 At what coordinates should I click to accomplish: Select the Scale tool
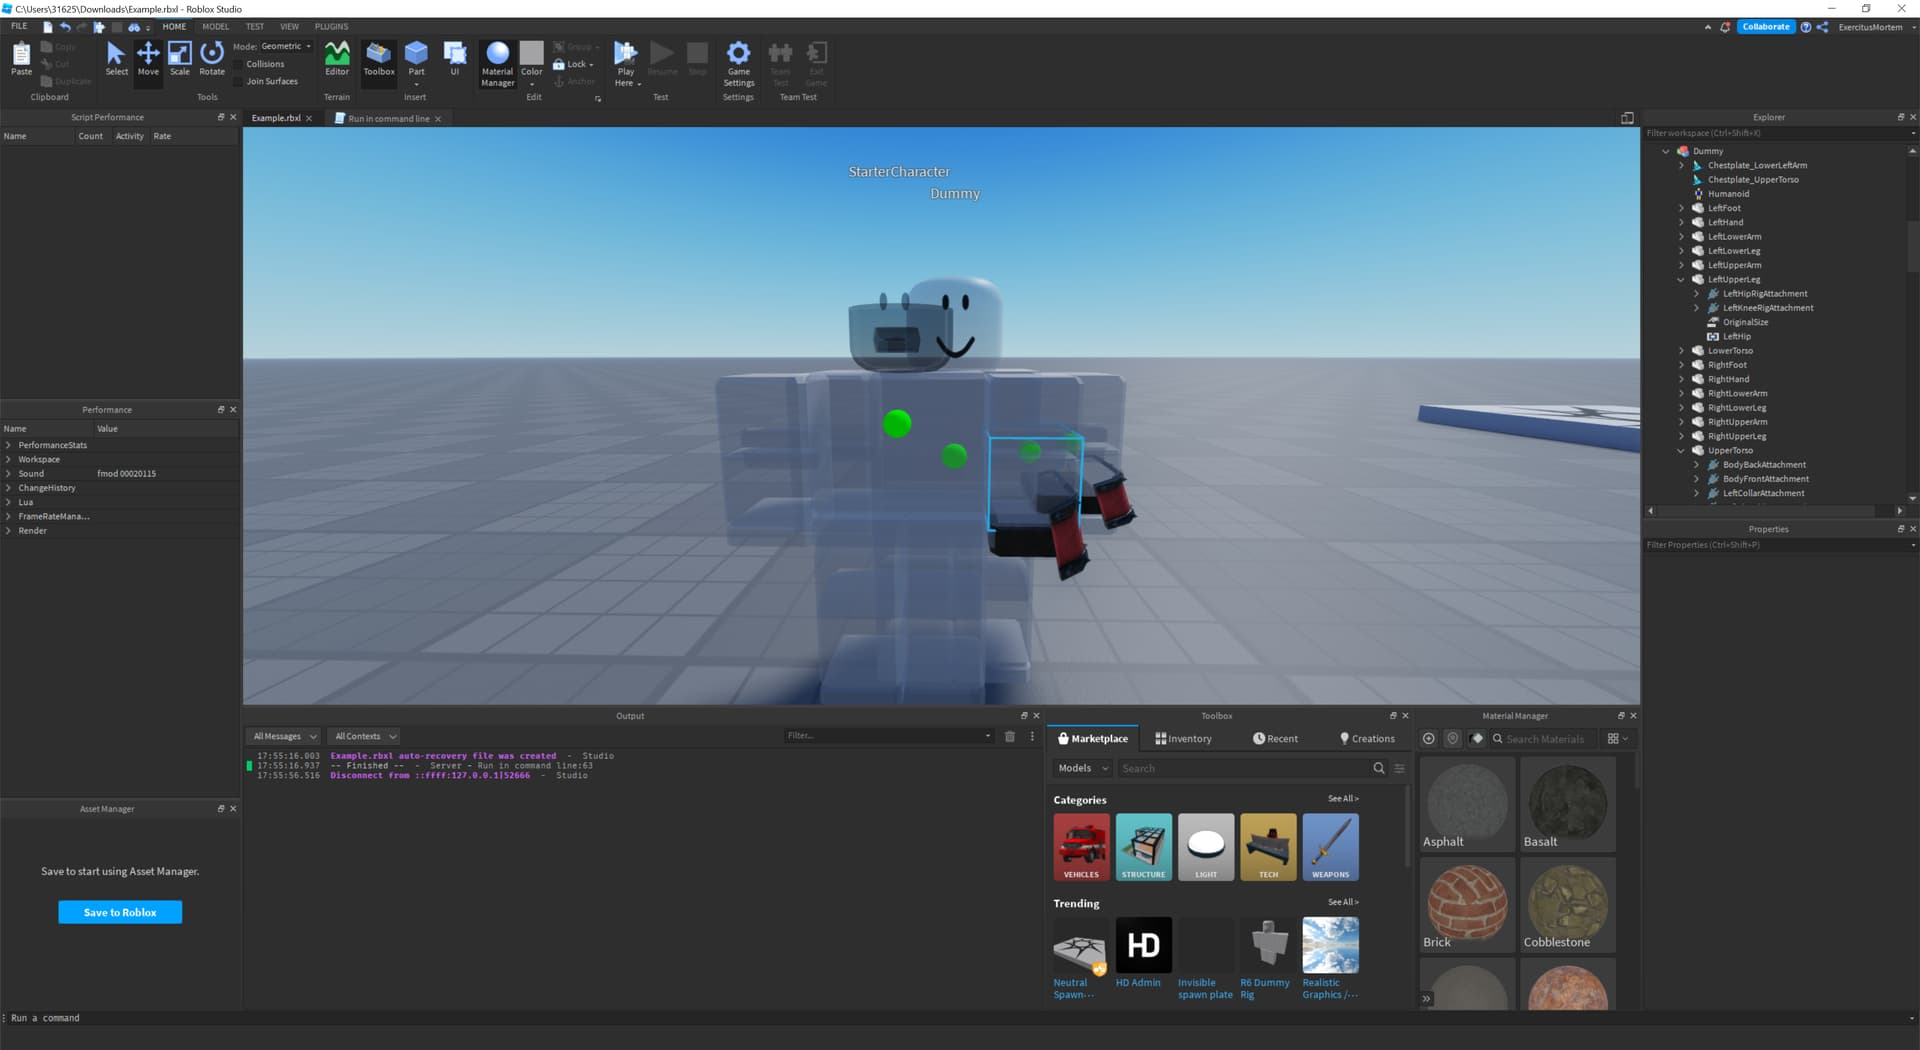[x=180, y=58]
